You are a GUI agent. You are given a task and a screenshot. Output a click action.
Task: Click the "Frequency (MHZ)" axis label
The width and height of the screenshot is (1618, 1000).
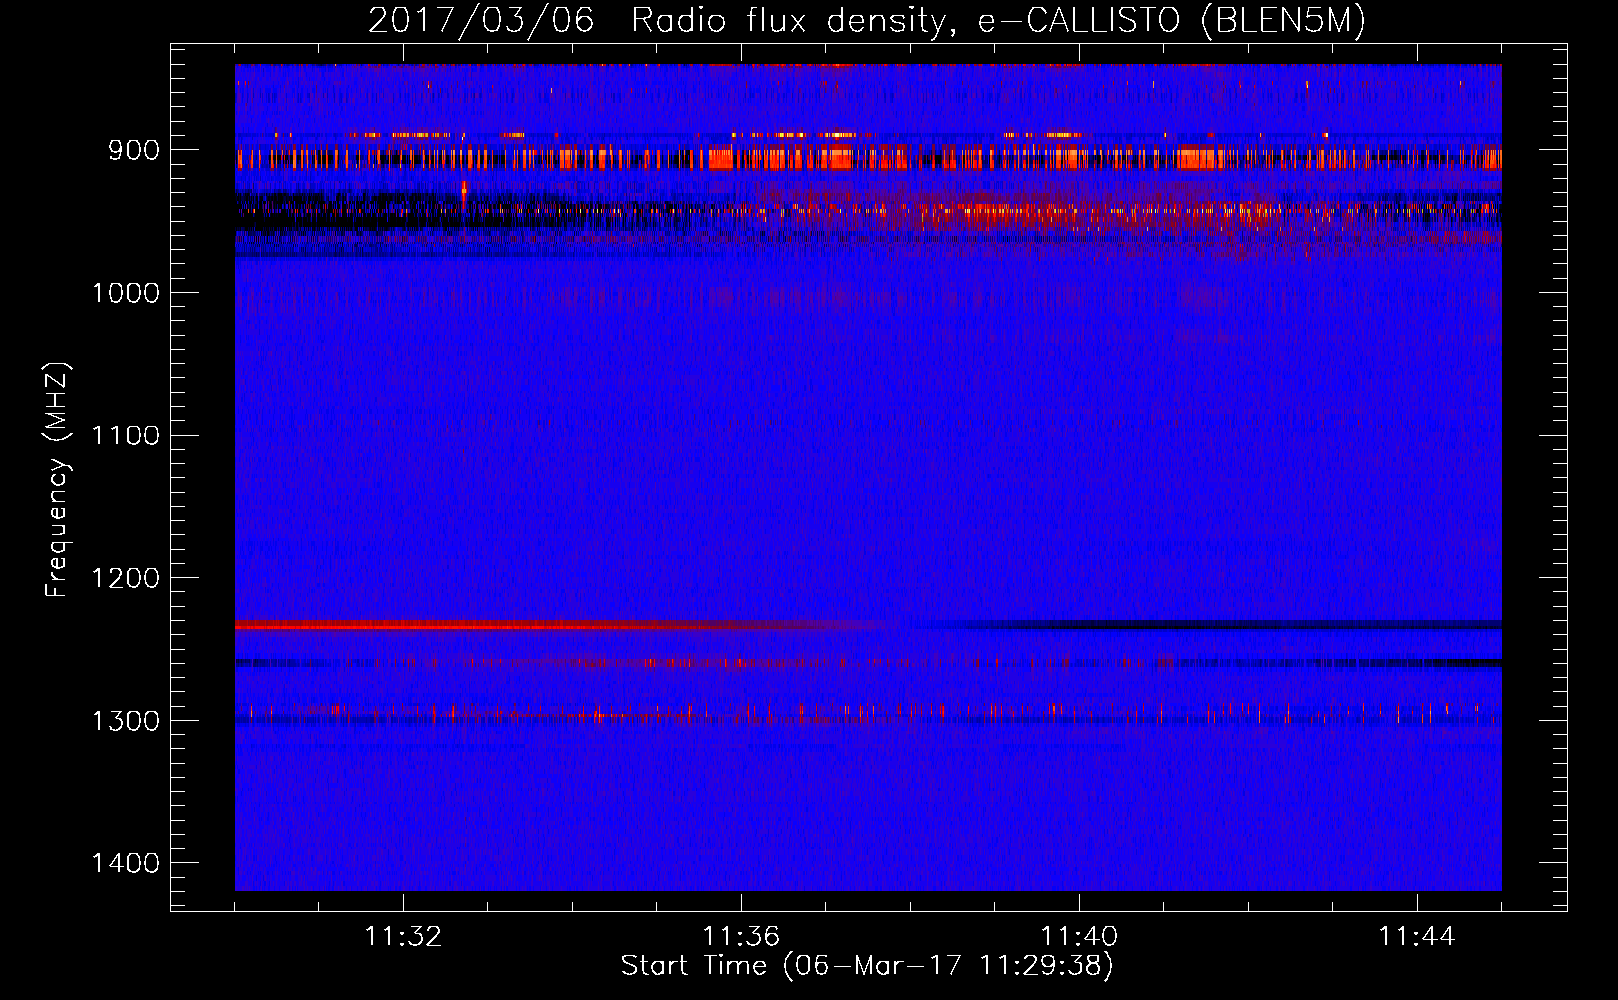coord(57,480)
